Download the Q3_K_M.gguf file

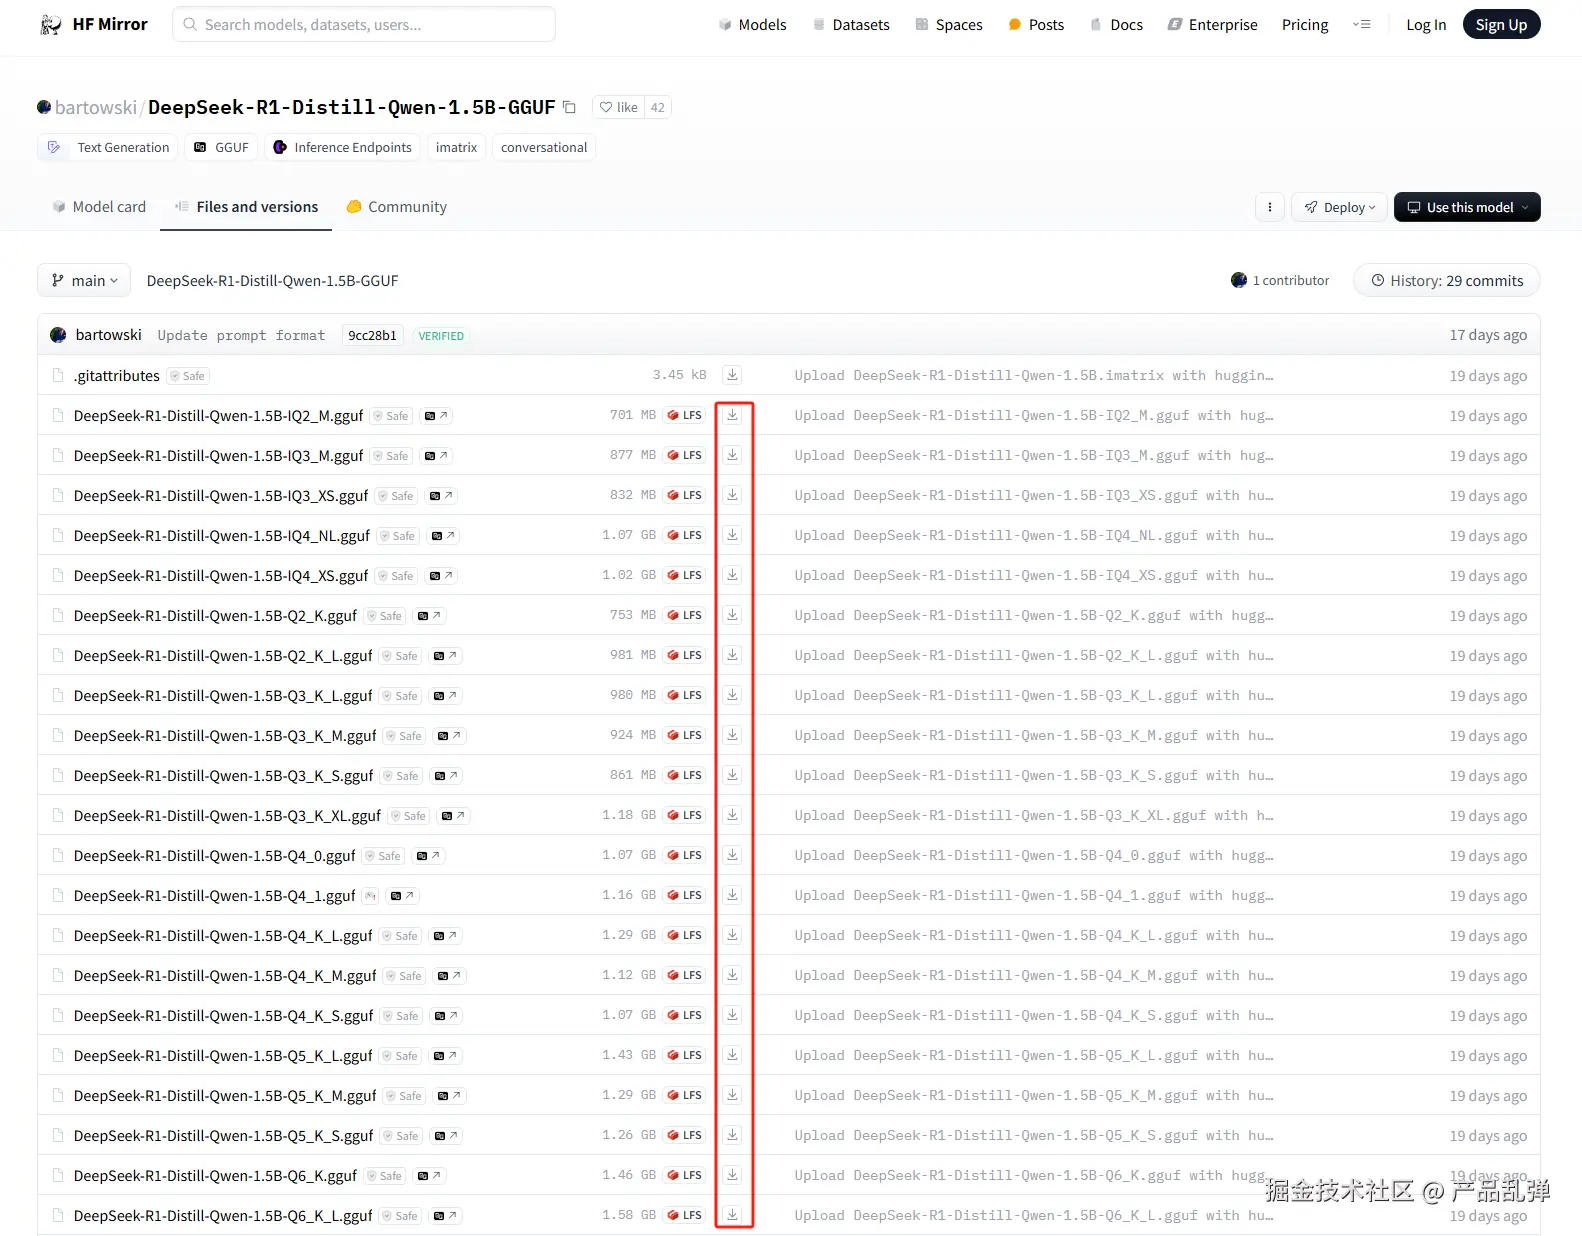732,735
